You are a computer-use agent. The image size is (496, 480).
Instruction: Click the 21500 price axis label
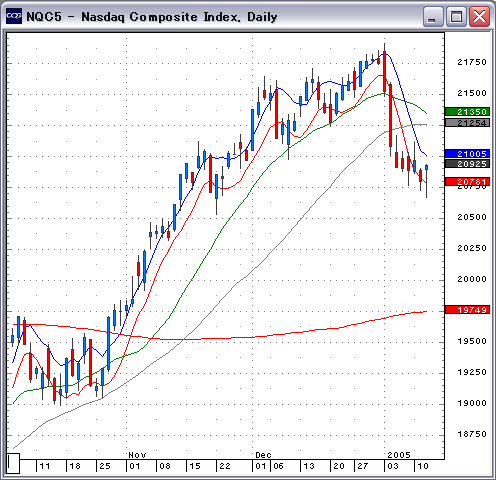pyautogui.click(x=472, y=93)
